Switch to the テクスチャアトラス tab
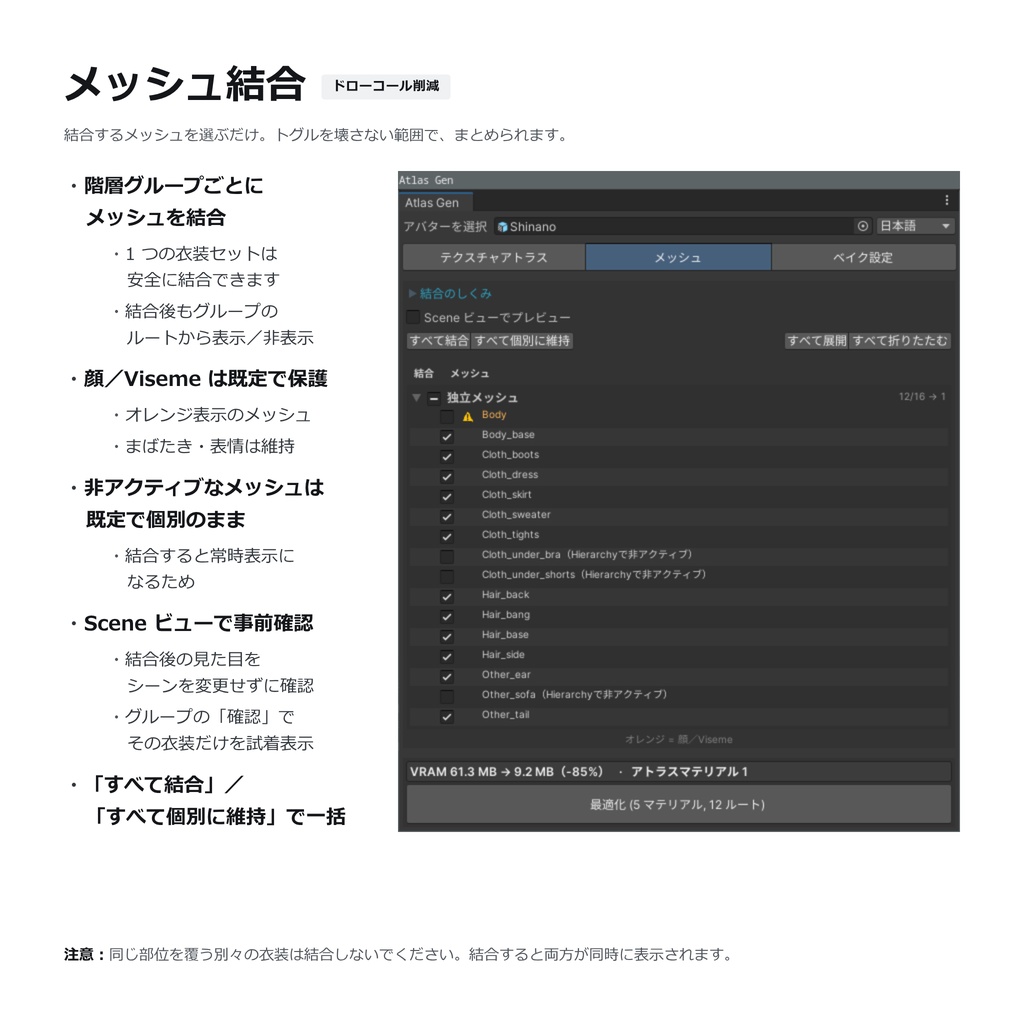The height and width of the screenshot is (1024, 1024). pos(494,257)
